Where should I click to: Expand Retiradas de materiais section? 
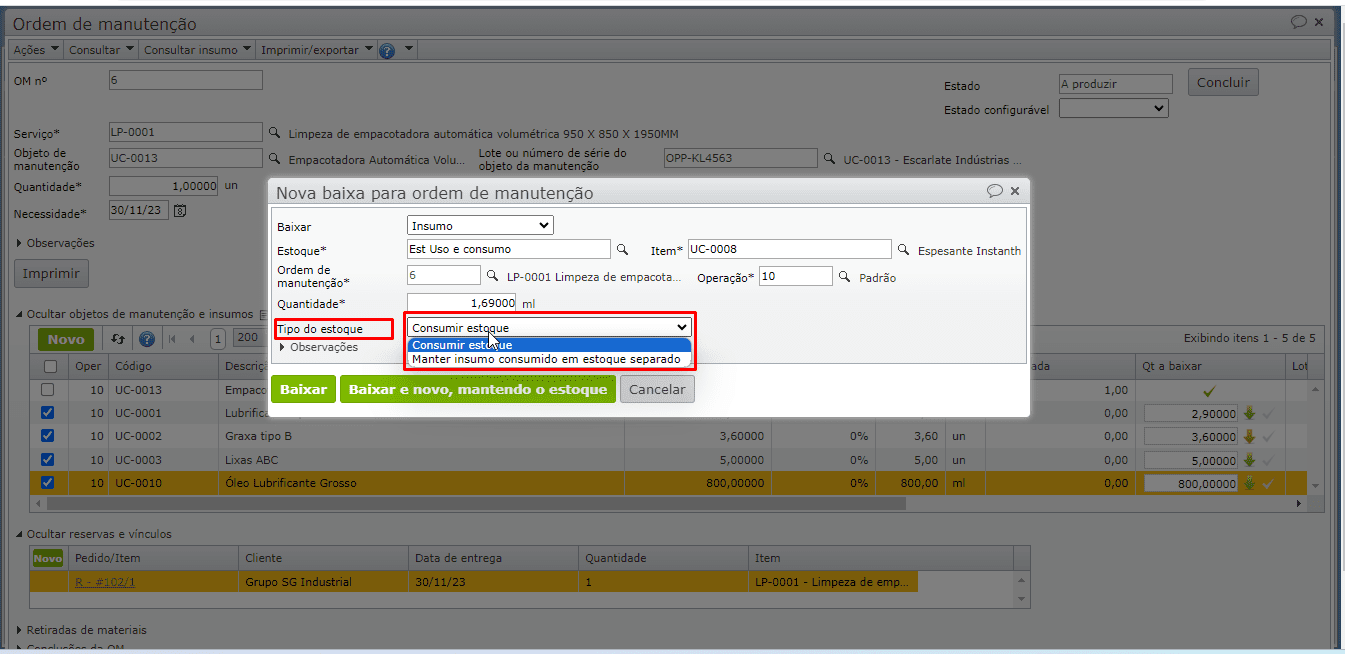pos(81,630)
